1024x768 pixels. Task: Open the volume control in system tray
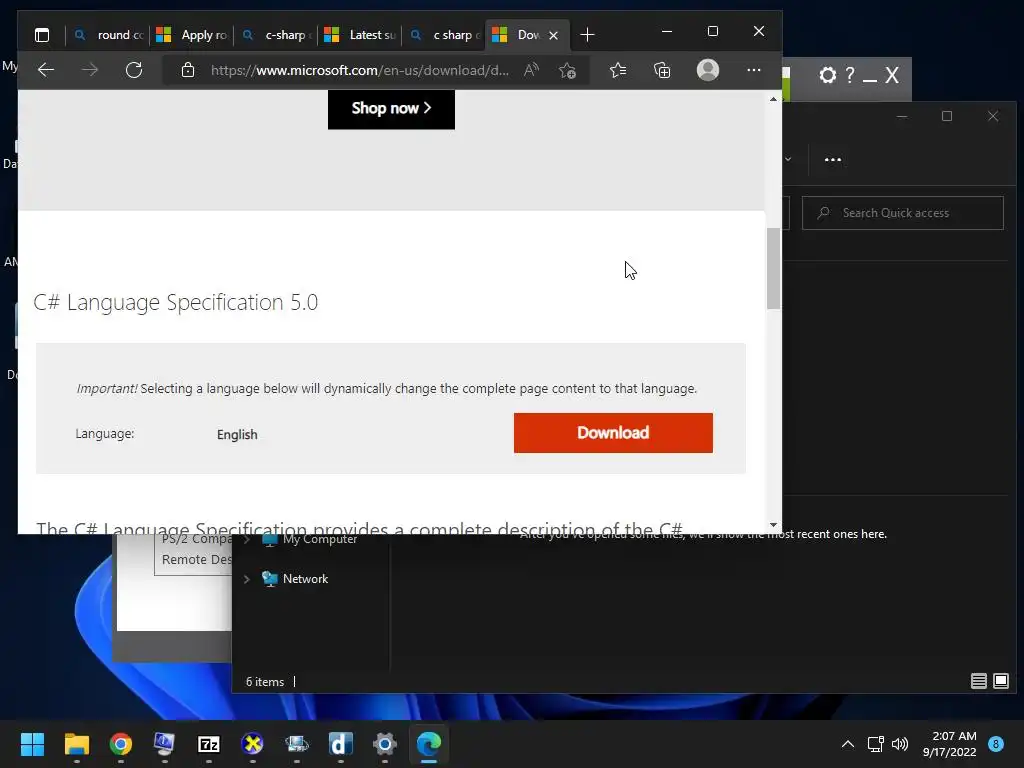coord(900,744)
